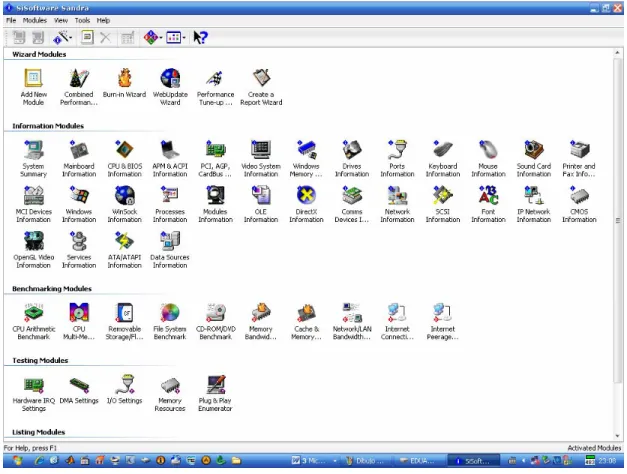
Task: Select OpenGL Video Information icon
Action: [x=34, y=250]
